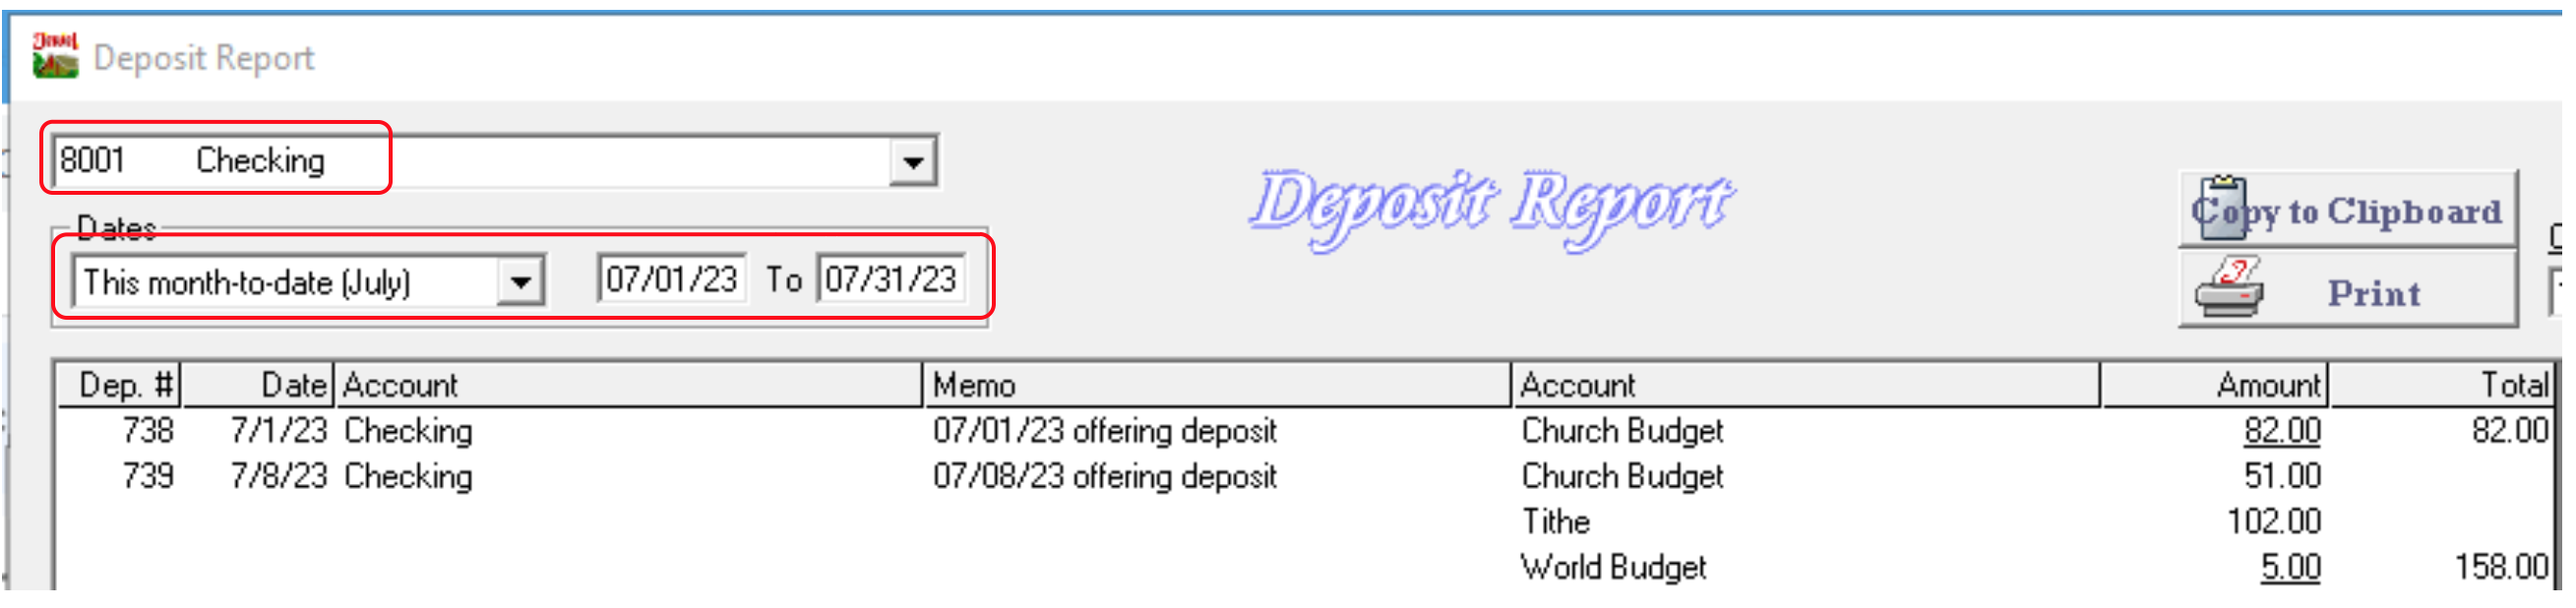Click the Tithe account entry

point(1555,522)
